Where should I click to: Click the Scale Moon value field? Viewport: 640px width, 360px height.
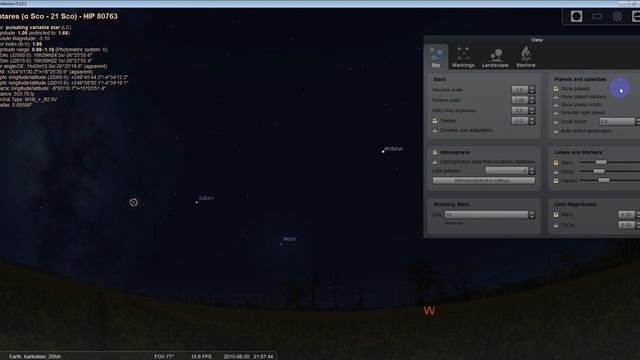617,122
